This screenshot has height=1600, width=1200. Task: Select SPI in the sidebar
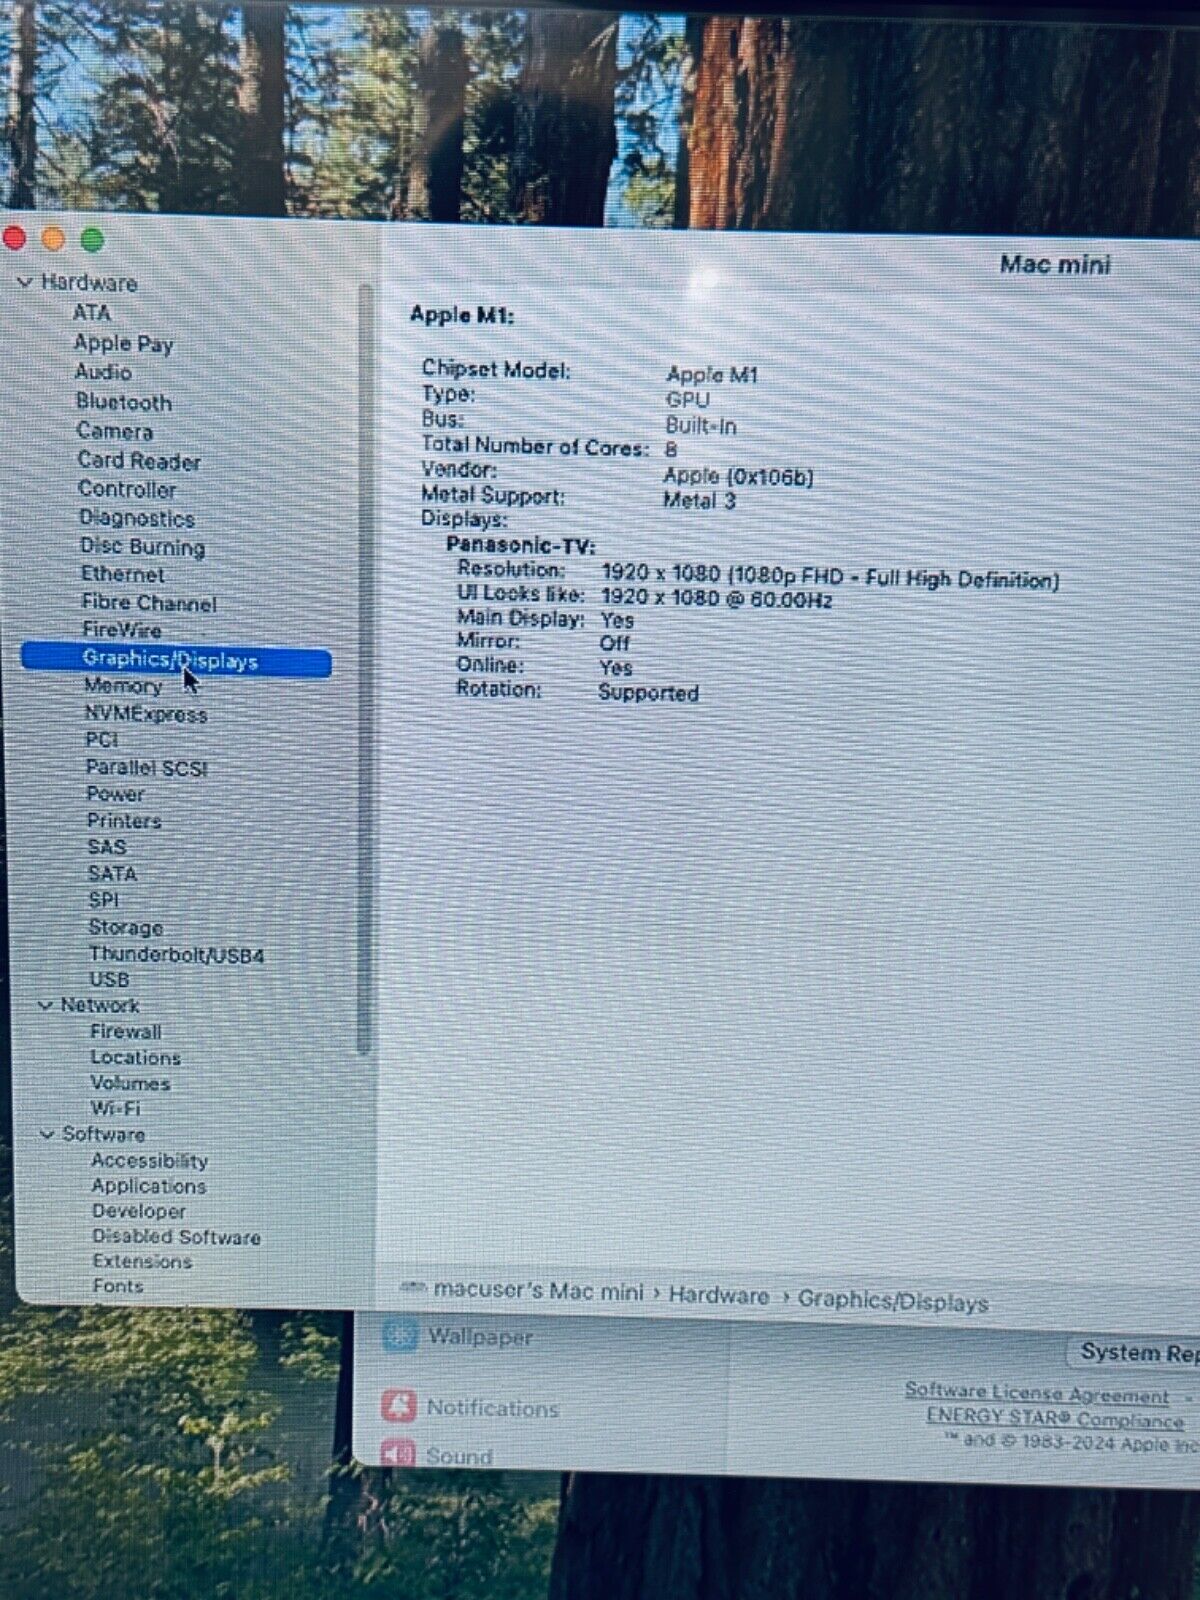click(104, 900)
